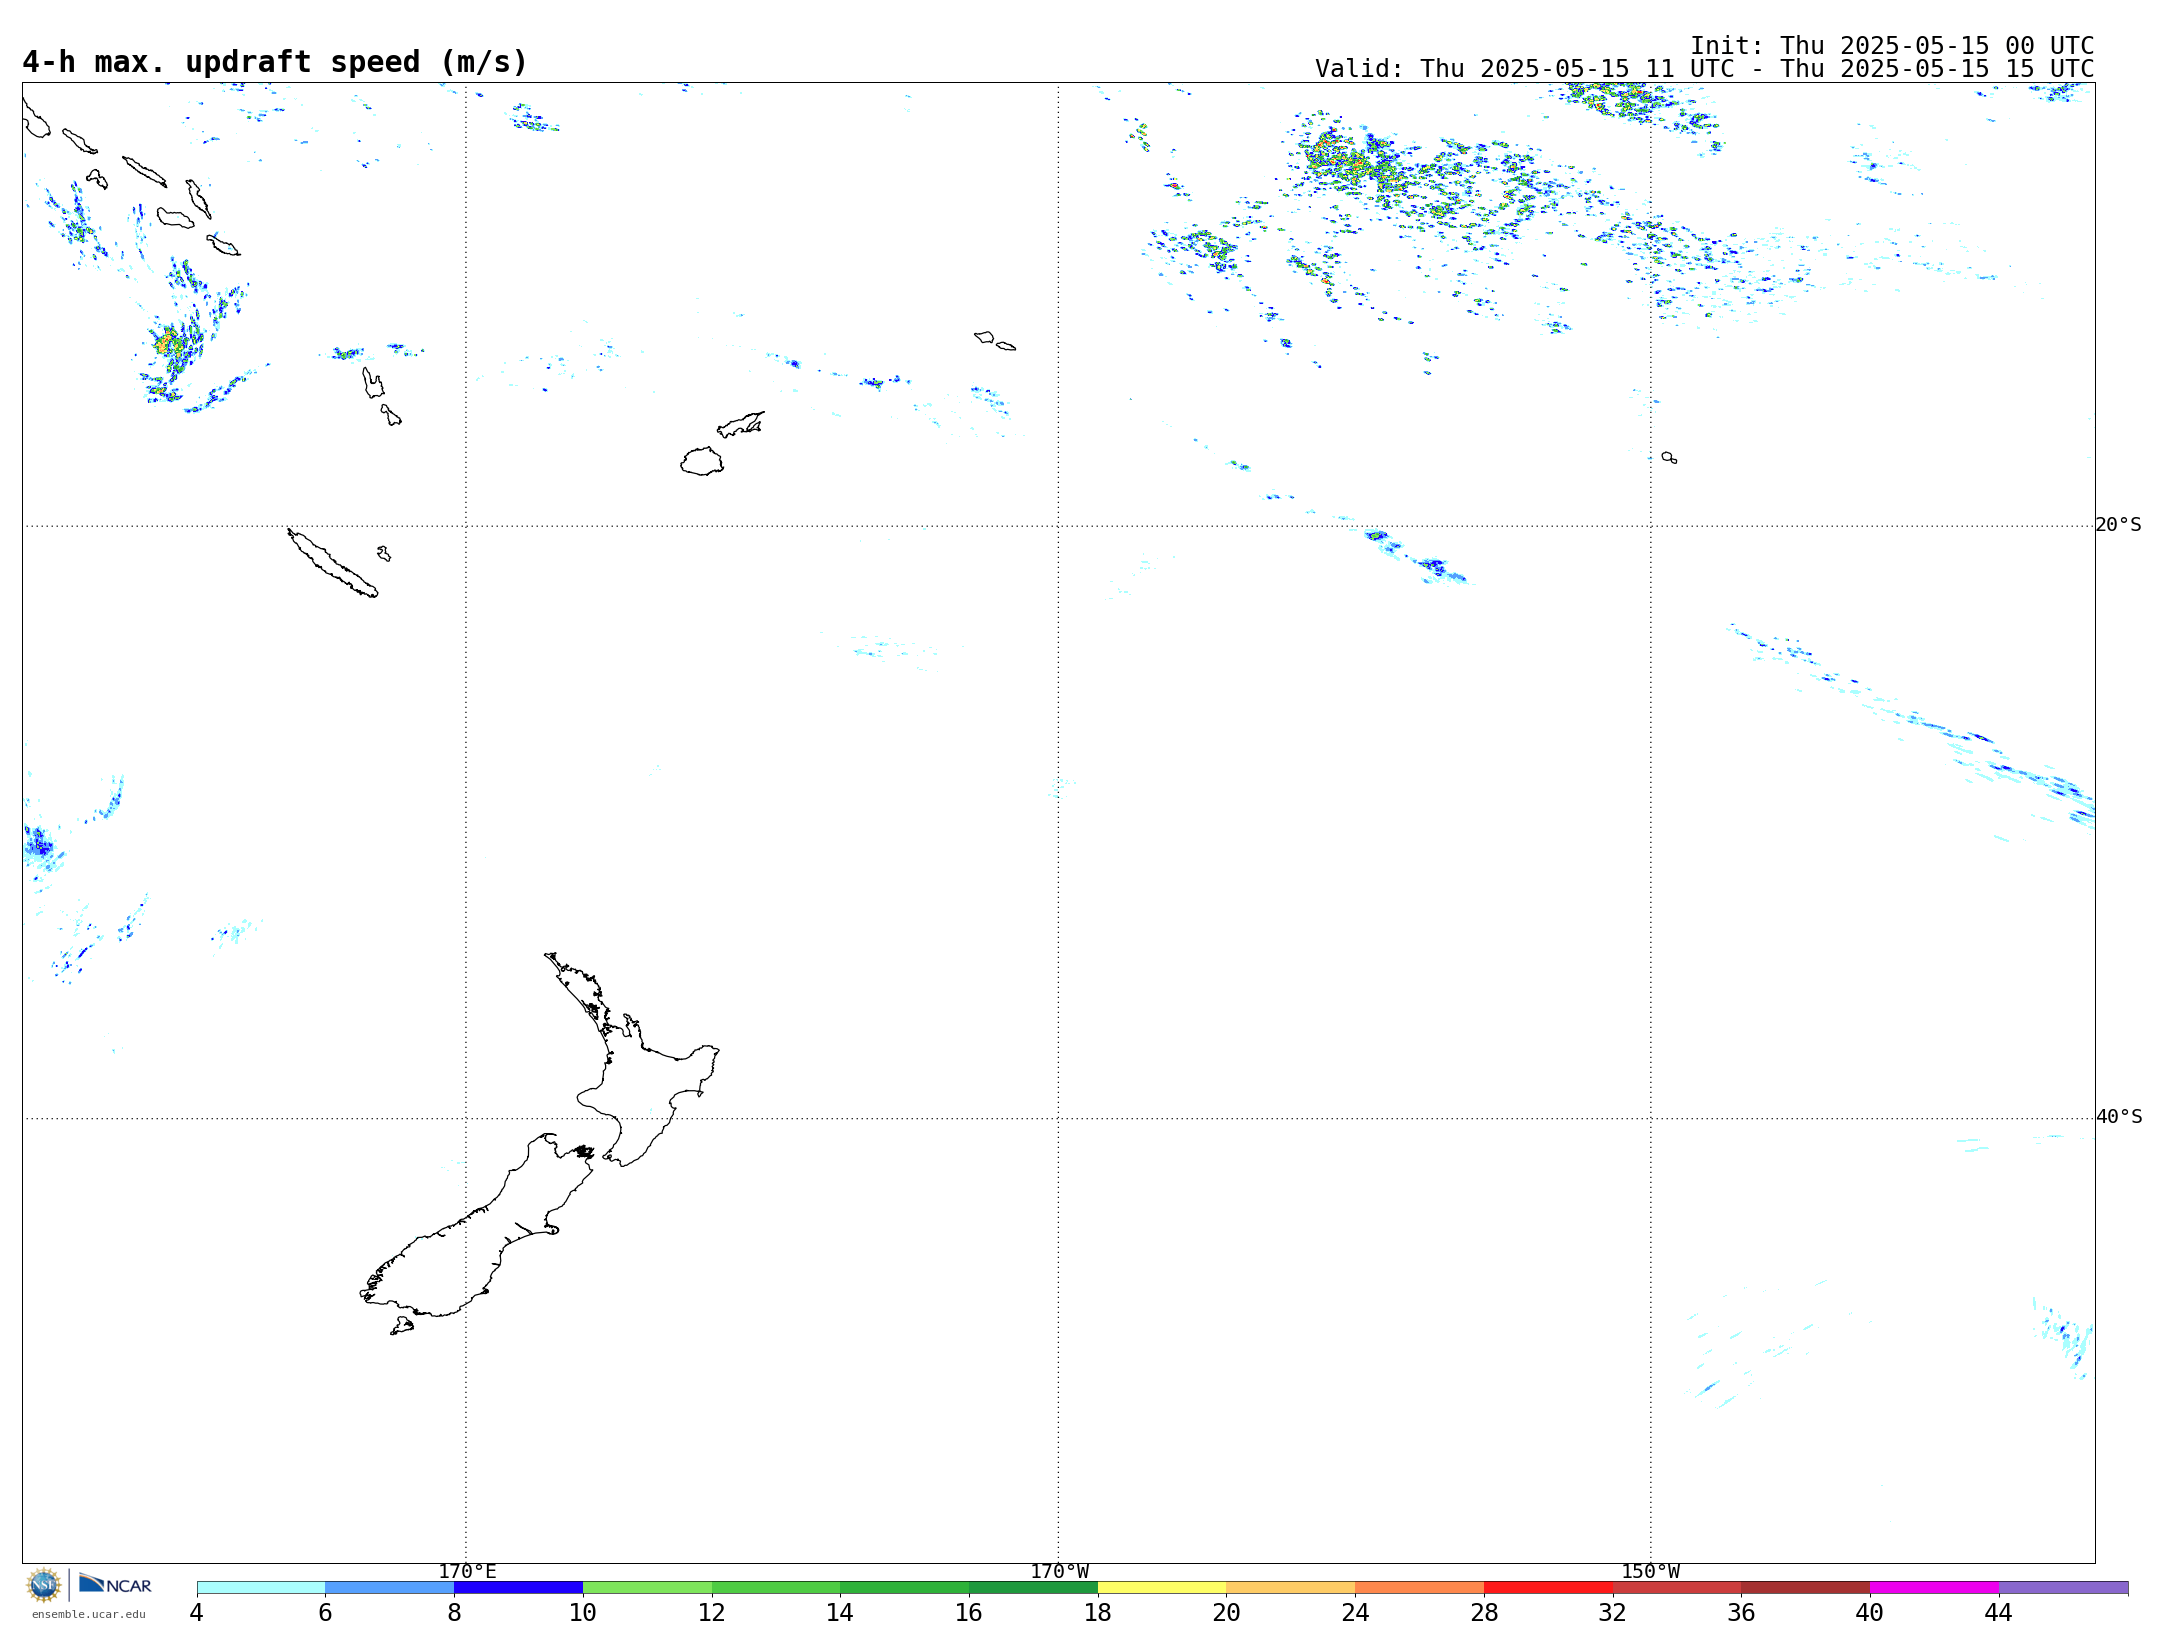Choose the yellow 18–20 colorbar segment

coord(1162,1587)
